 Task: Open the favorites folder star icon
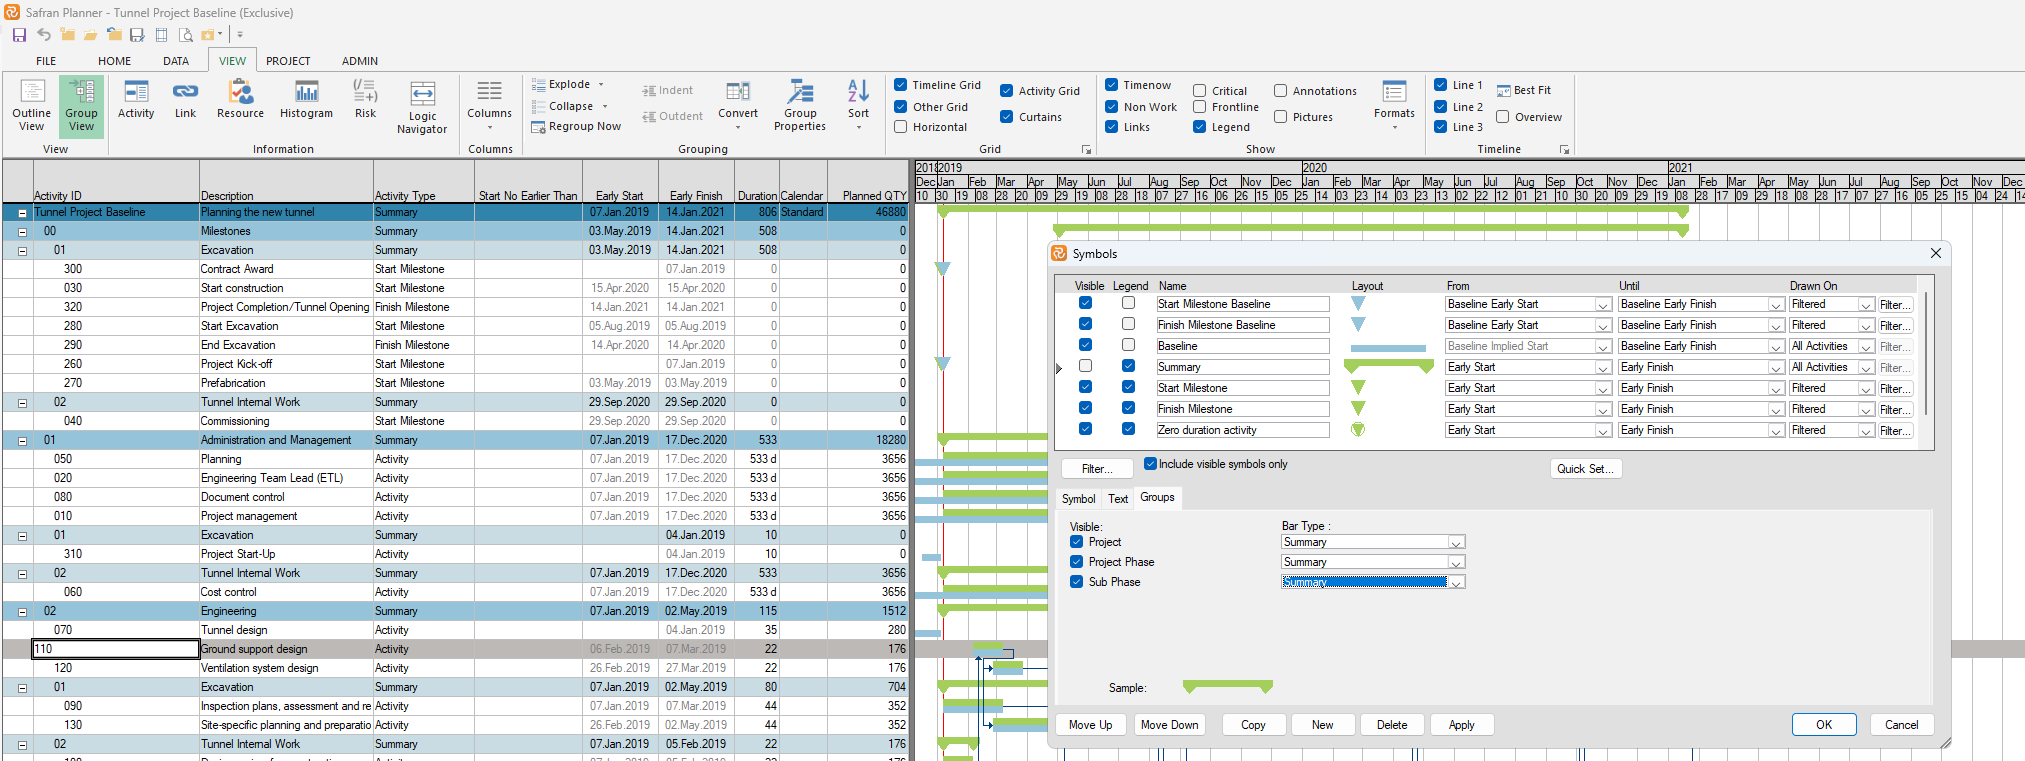[x=208, y=35]
